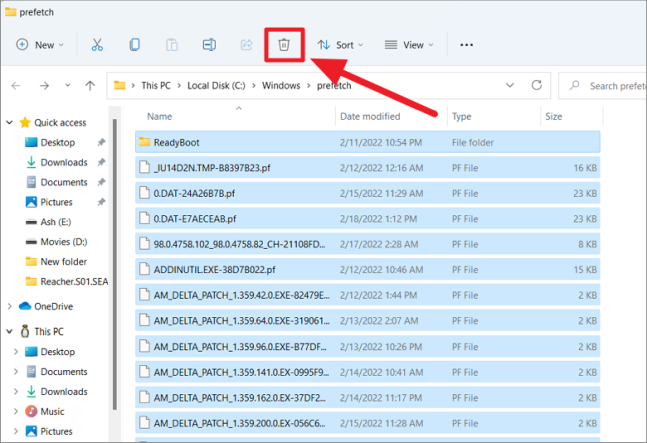Open the ReadyBoot folder

point(176,143)
